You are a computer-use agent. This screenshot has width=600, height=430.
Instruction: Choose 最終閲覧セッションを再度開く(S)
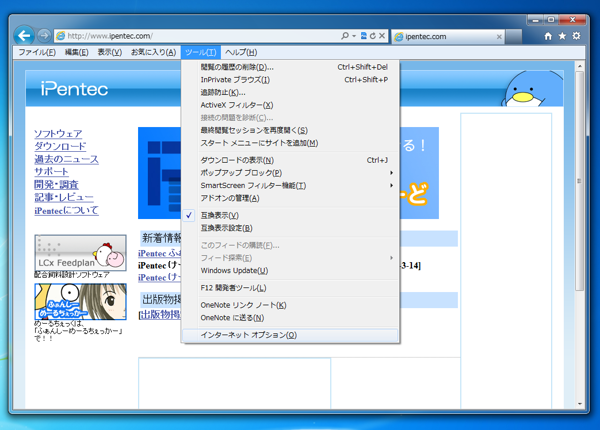pos(291,130)
